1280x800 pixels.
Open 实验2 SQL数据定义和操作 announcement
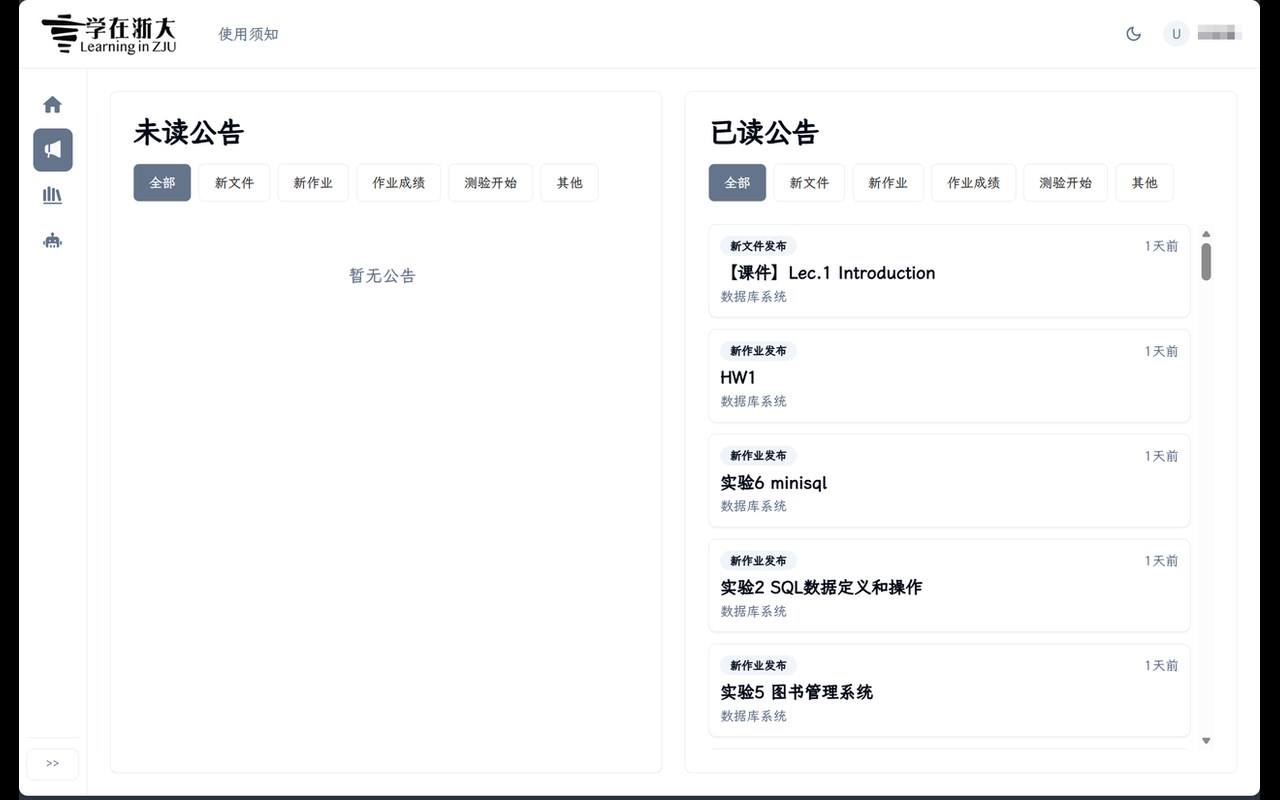click(949, 586)
